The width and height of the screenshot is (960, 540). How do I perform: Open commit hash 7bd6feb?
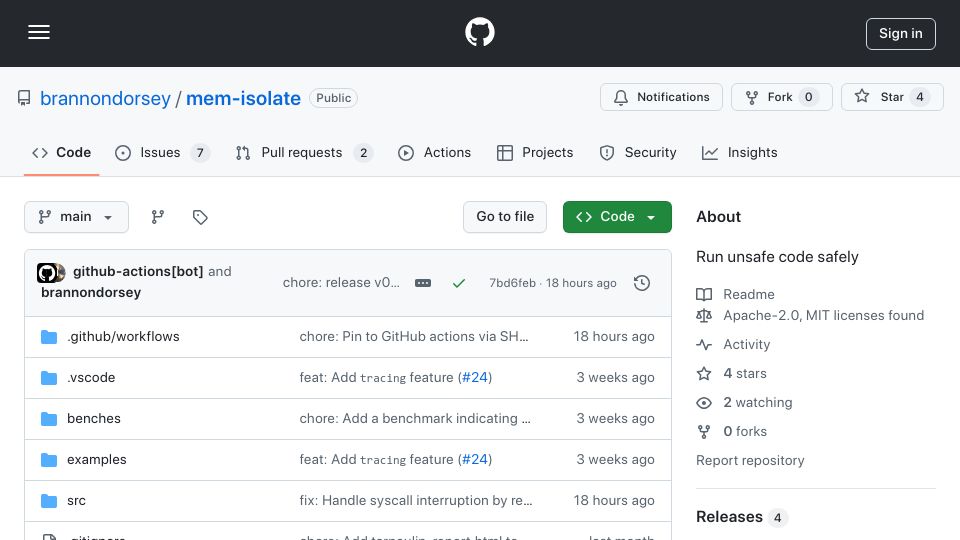click(x=512, y=283)
